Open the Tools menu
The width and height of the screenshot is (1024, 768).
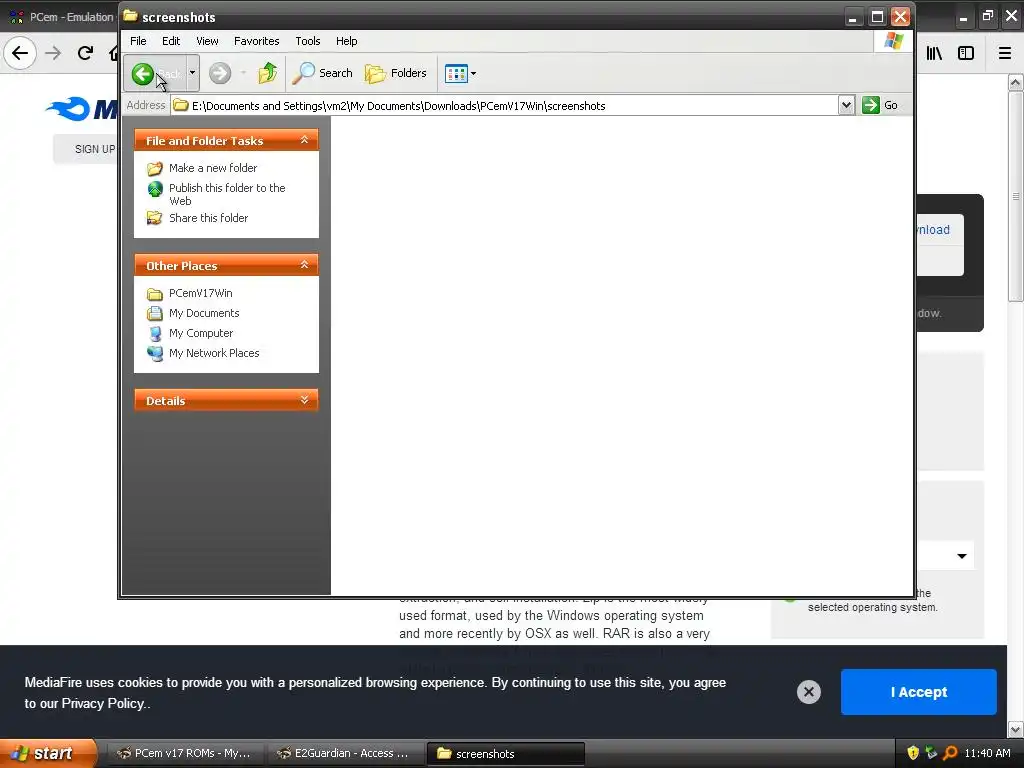(308, 41)
